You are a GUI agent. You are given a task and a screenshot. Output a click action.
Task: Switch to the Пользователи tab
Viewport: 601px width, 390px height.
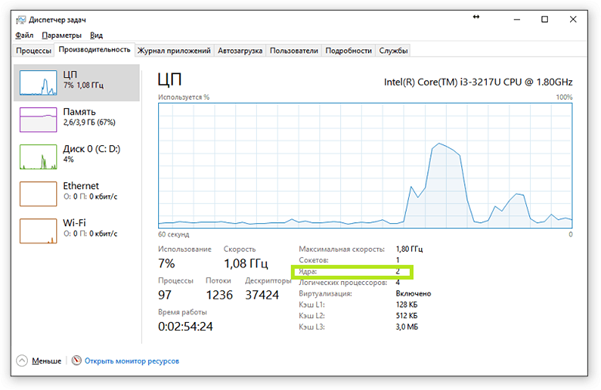[294, 51]
